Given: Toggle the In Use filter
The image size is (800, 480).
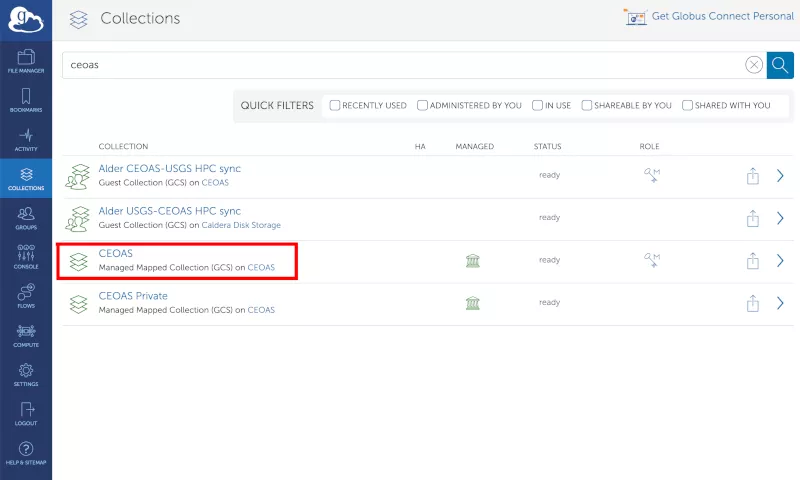Looking at the screenshot, I should 537,105.
